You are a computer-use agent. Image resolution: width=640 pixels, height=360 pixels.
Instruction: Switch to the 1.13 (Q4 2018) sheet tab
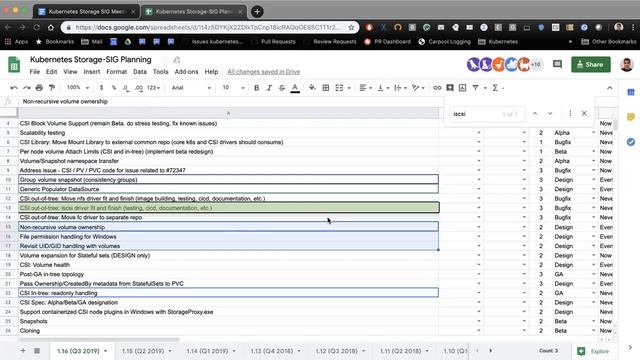click(x=272, y=351)
